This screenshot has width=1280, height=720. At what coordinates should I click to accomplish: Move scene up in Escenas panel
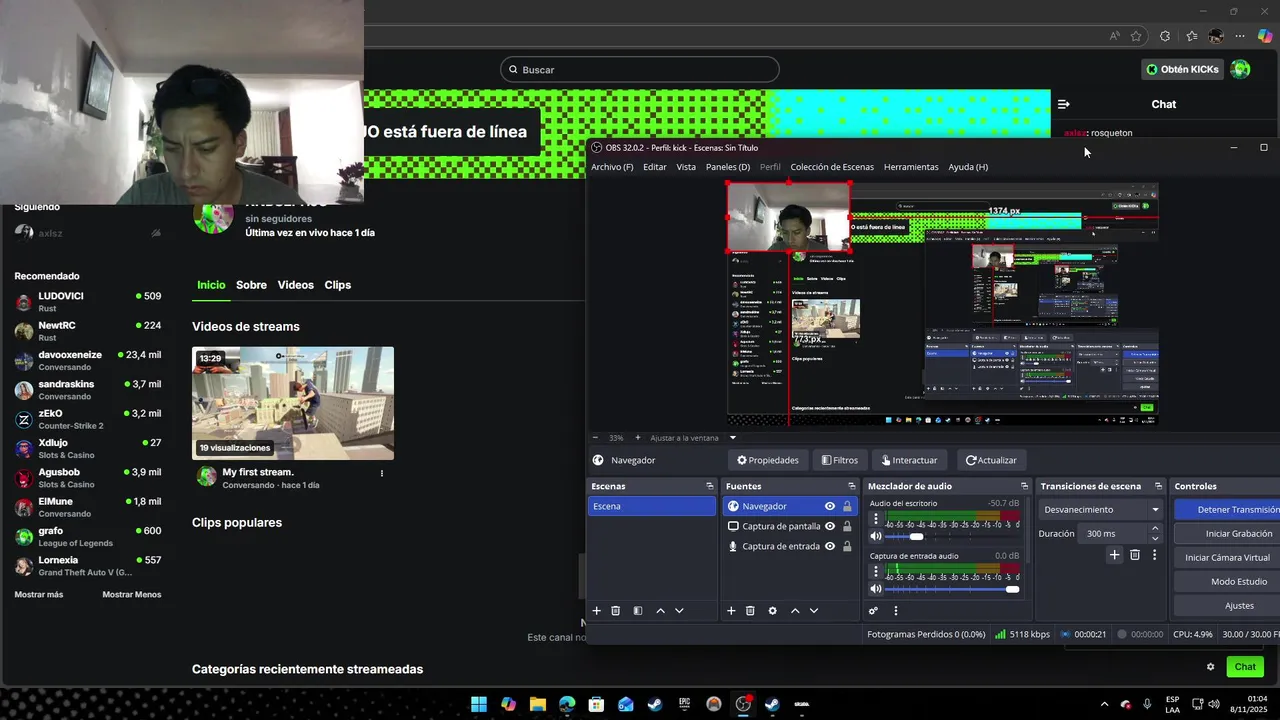pyautogui.click(x=660, y=611)
